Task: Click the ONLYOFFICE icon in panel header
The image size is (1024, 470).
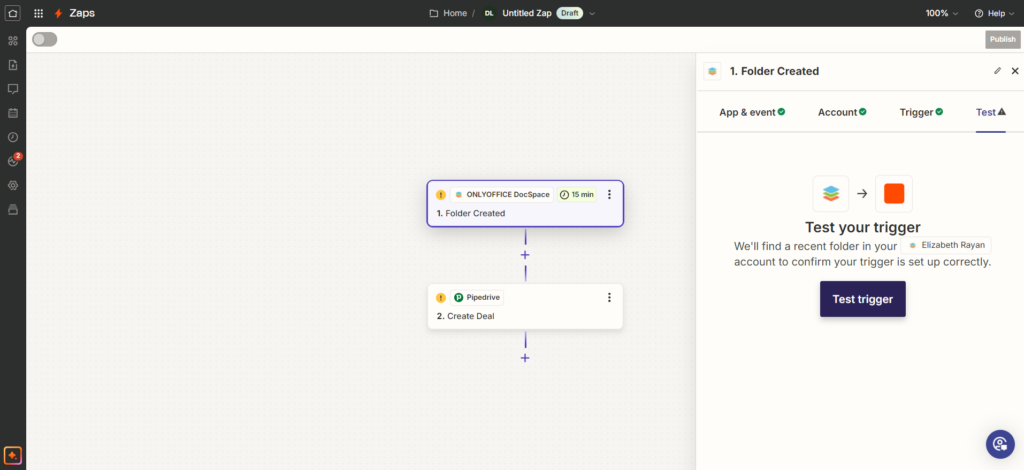Action: click(x=712, y=71)
